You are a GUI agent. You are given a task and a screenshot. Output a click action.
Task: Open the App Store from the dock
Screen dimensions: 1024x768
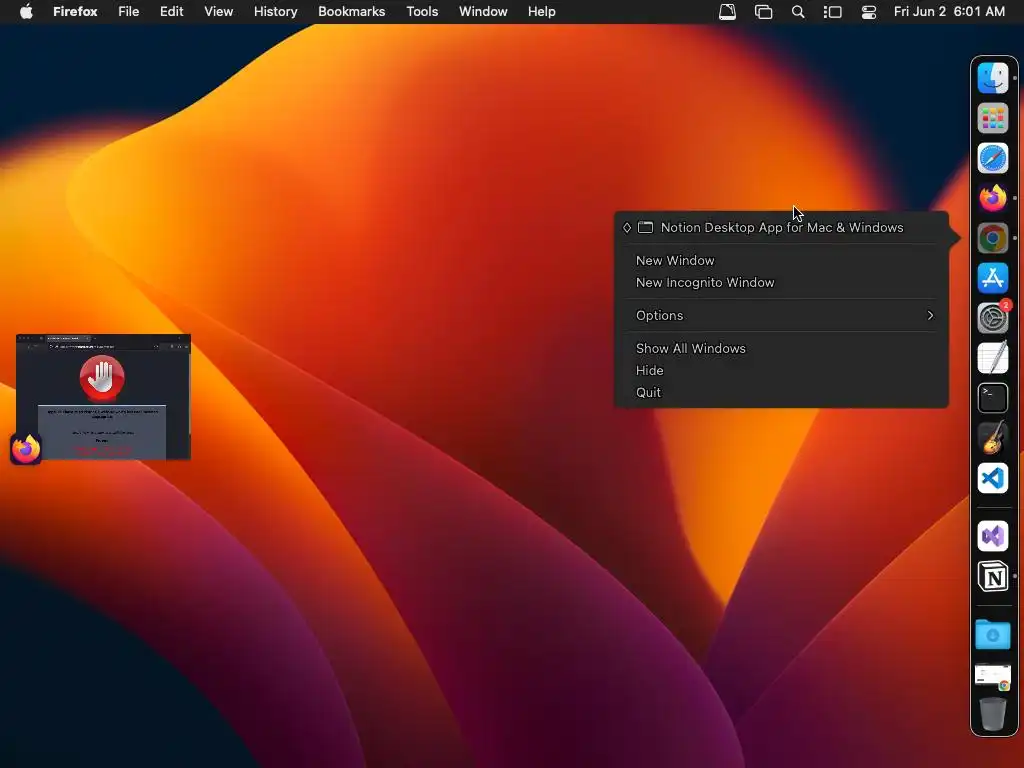tap(993, 278)
